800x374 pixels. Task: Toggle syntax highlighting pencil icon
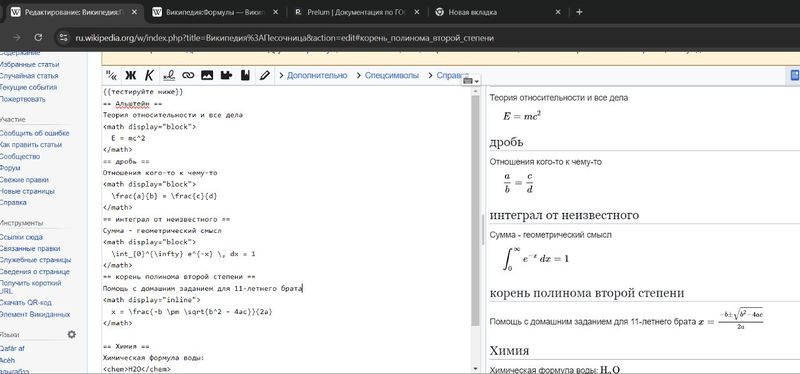[x=264, y=76]
